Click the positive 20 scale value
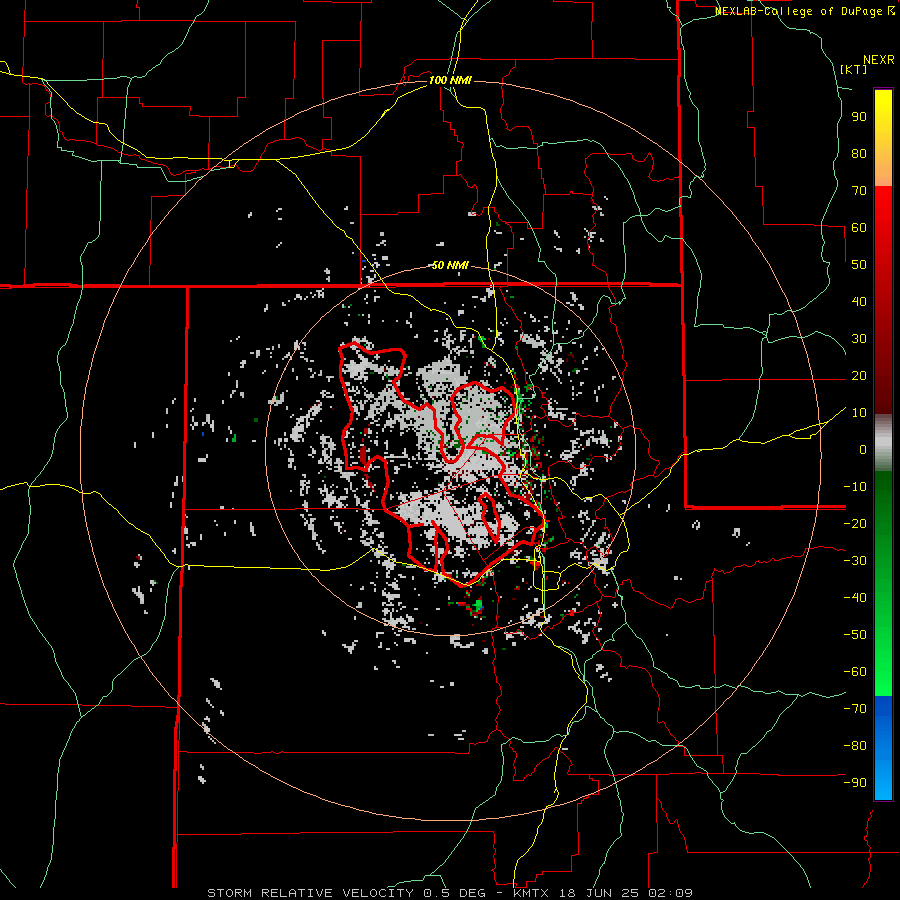 [859, 375]
